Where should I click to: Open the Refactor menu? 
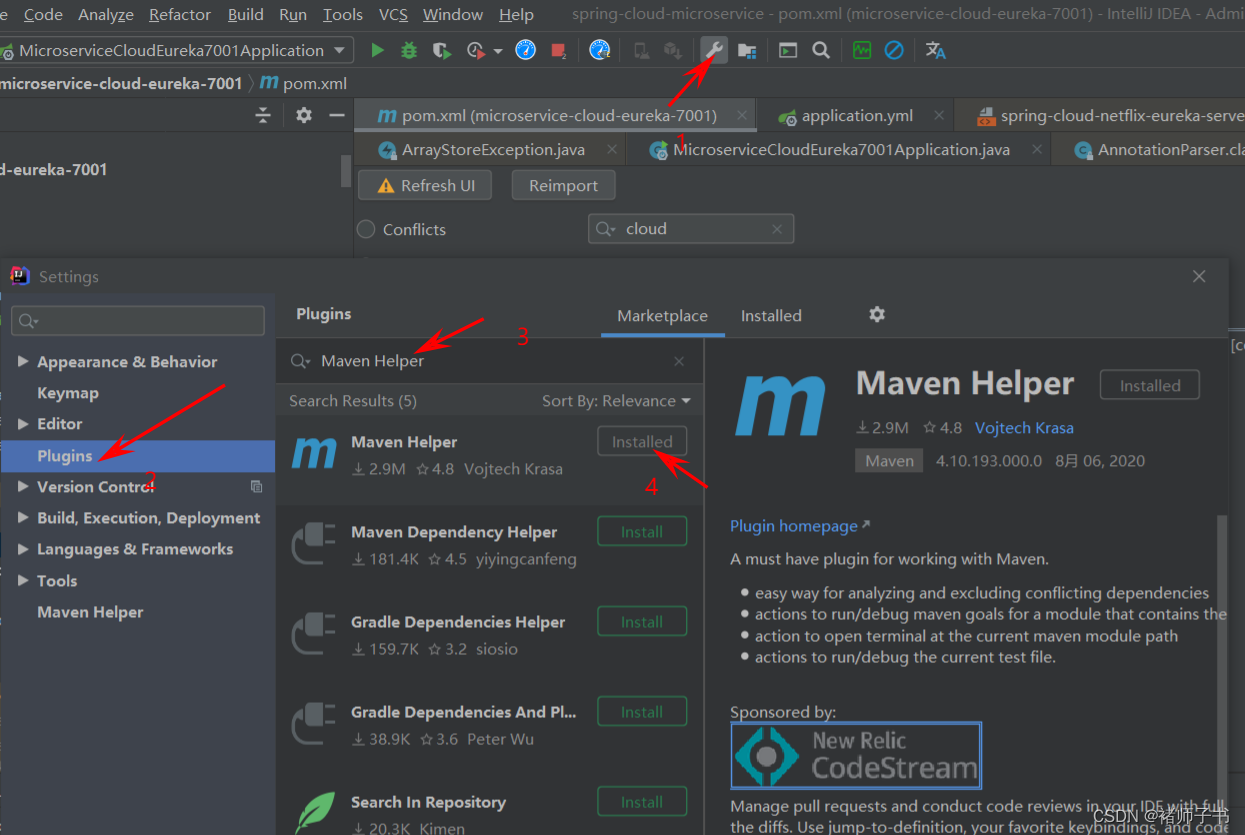180,14
